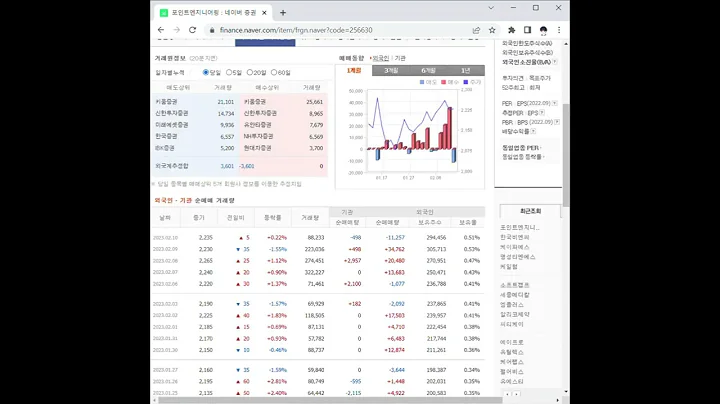
Task: Open the Chrome profile avatar
Action: pos(543,30)
